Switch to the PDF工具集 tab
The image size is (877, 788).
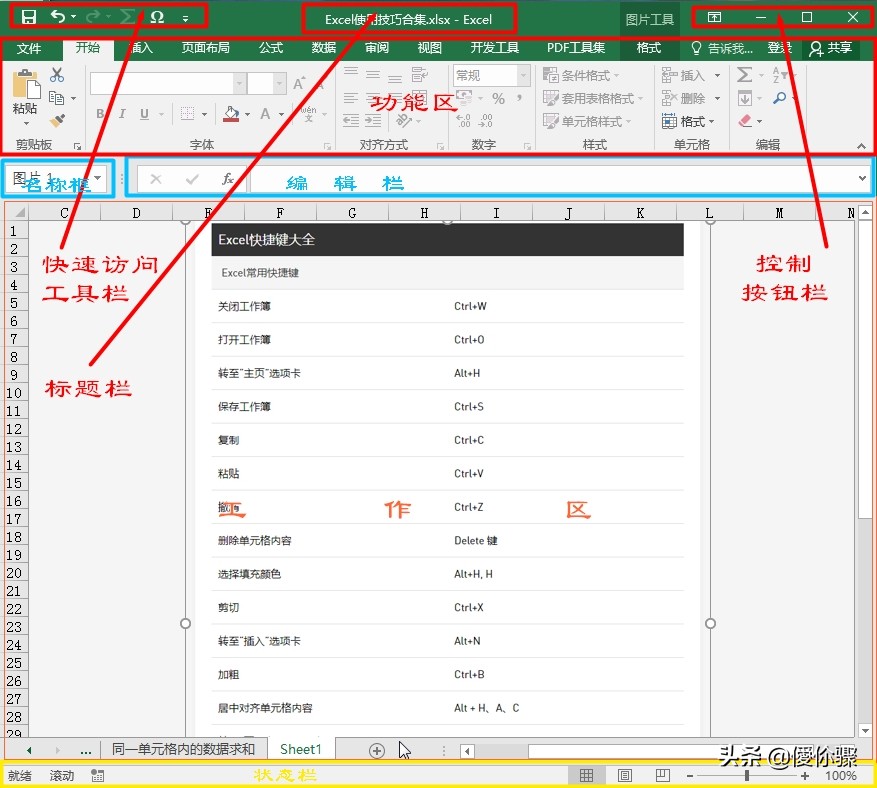(576, 48)
